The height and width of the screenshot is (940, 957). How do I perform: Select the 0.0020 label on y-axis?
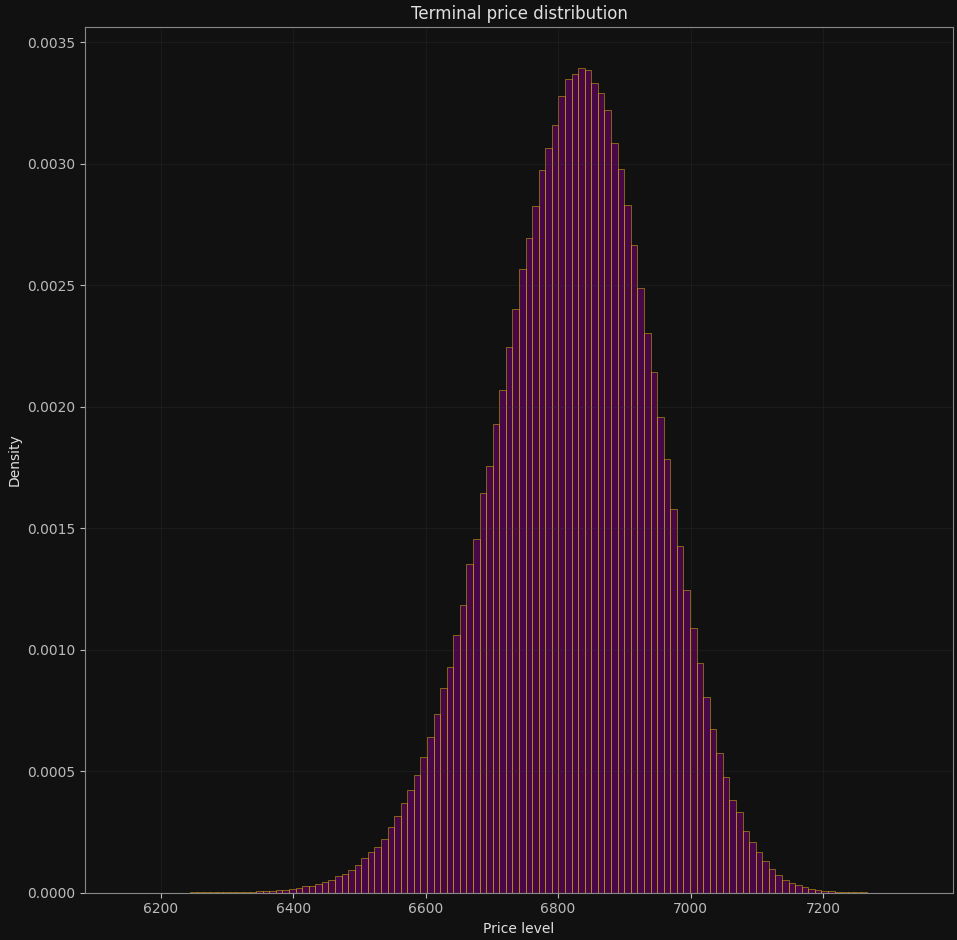click(x=50, y=403)
